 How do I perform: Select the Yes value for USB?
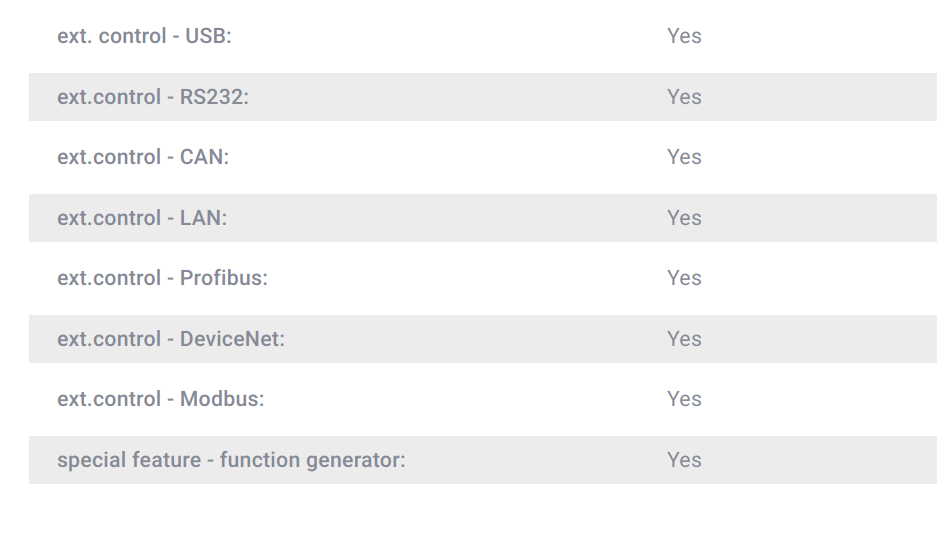pyautogui.click(x=684, y=36)
